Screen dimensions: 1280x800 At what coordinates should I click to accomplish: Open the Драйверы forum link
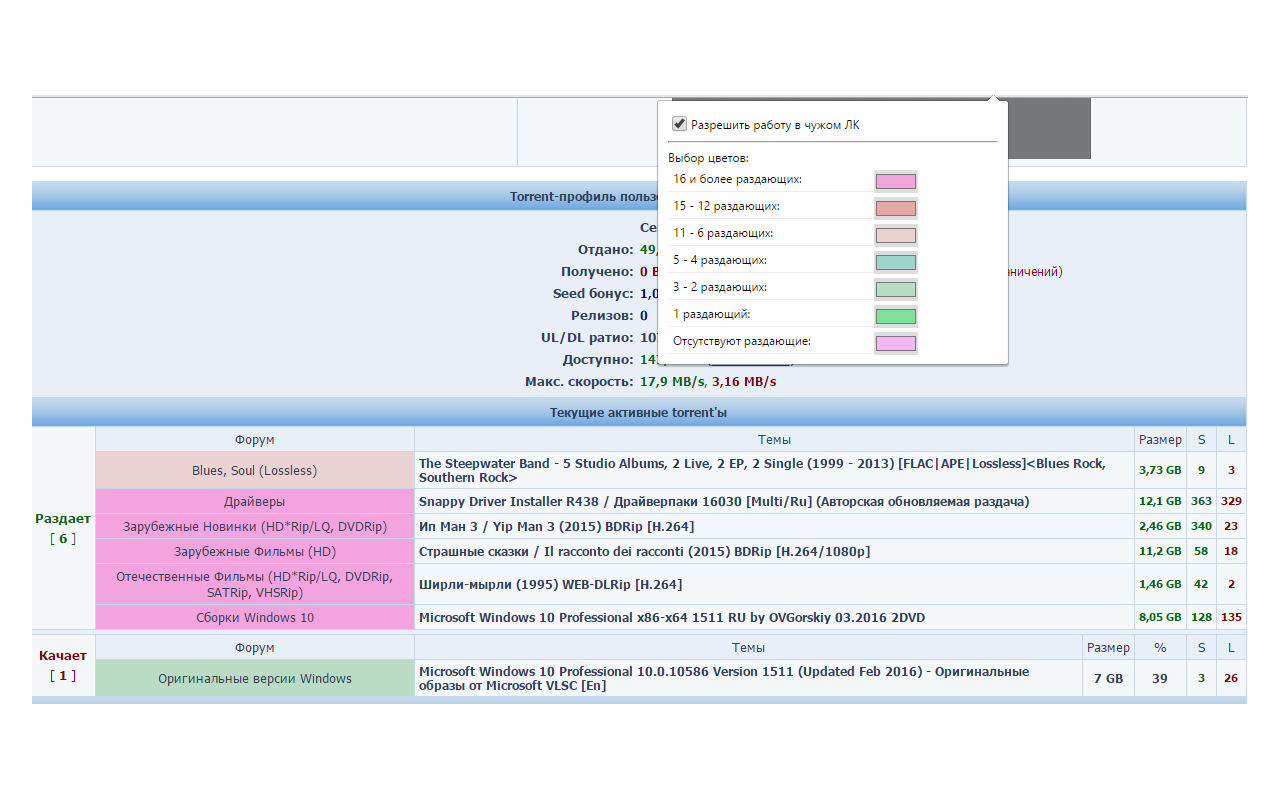(x=254, y=501)
